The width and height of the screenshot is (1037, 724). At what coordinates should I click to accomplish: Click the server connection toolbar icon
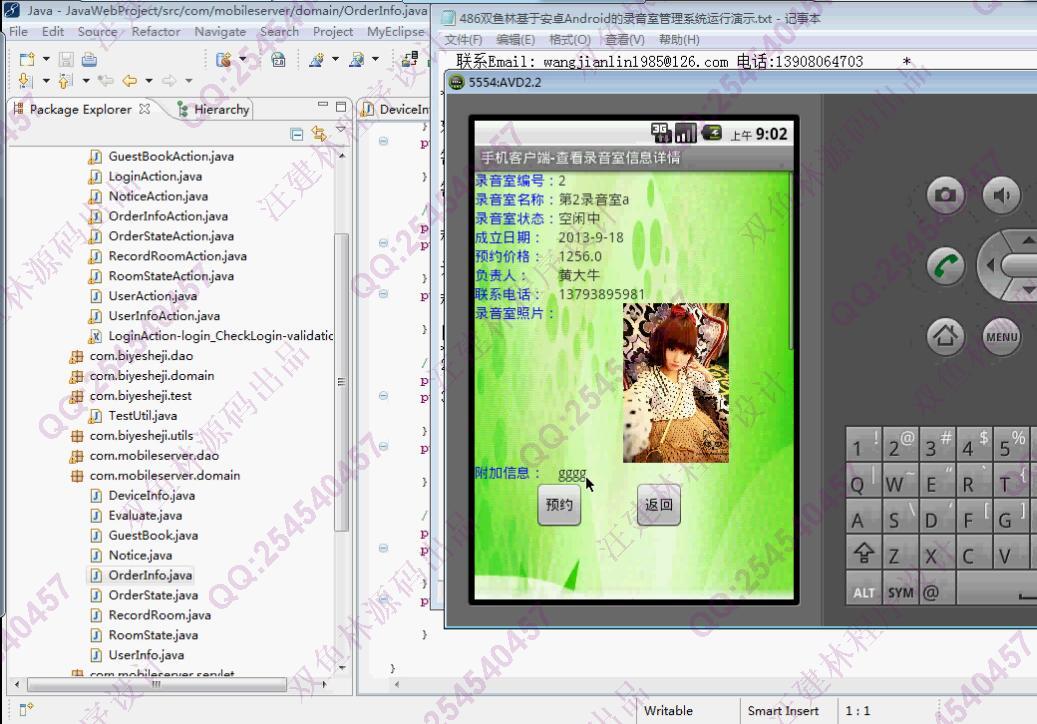[x=410, y=60]
